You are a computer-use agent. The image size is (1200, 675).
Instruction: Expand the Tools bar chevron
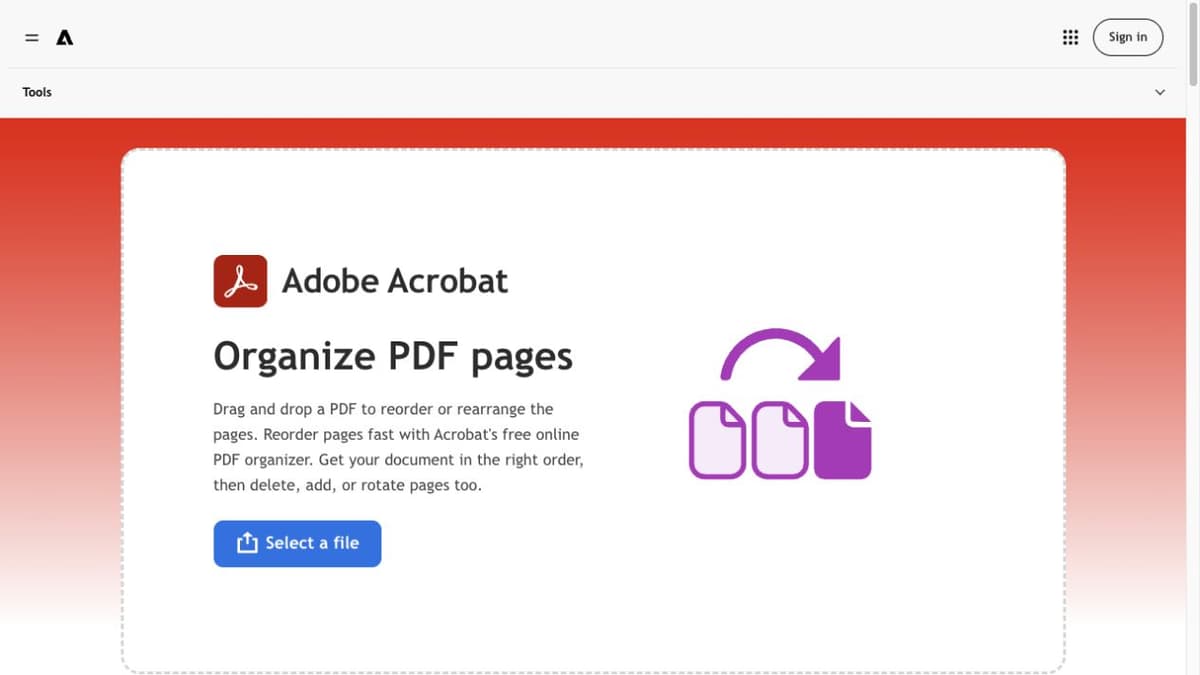coord(1160,92)
